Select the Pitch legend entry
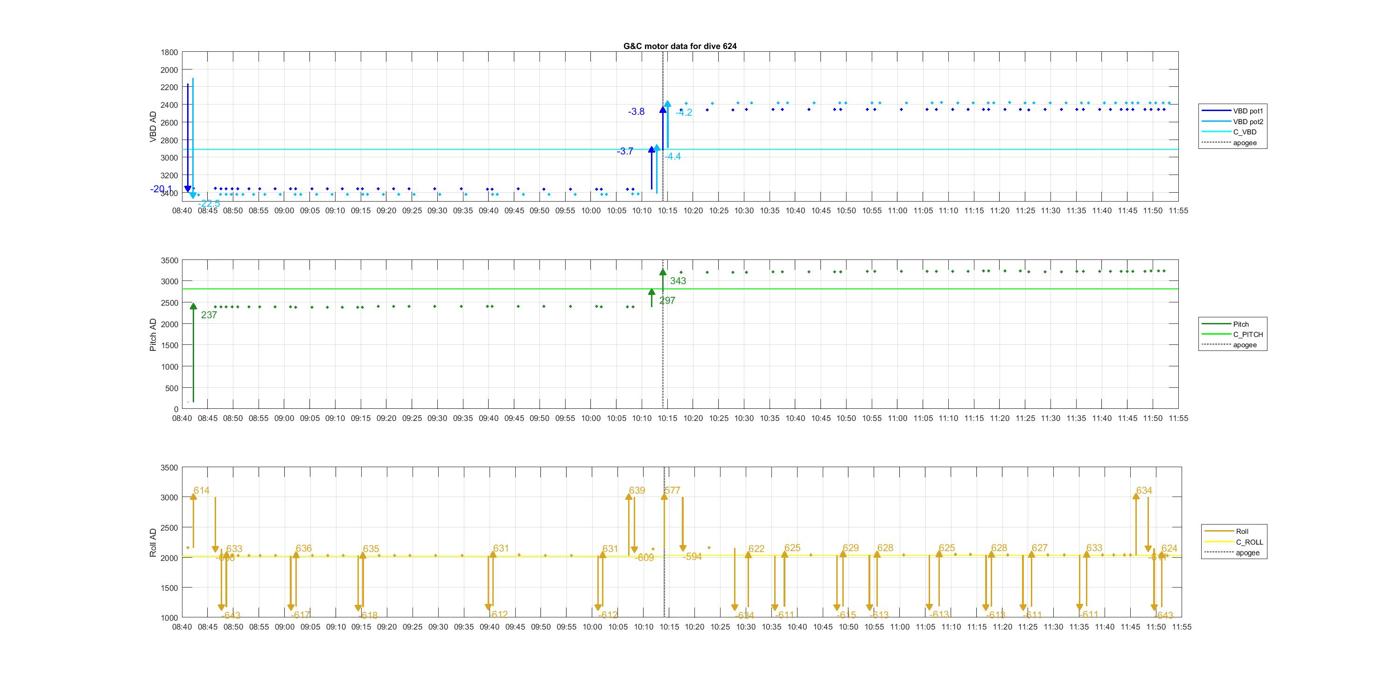This screenshot has width=1400, height=693. pos(1227,324)
